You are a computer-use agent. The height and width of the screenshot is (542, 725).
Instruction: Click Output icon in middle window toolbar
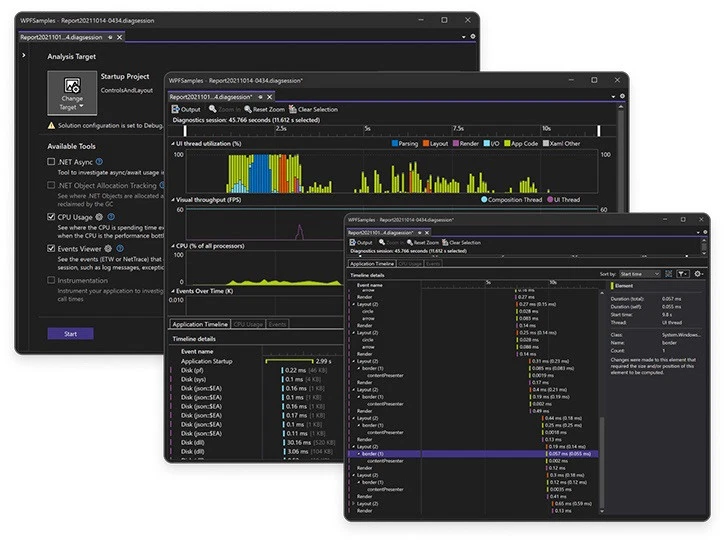point(175,109)
